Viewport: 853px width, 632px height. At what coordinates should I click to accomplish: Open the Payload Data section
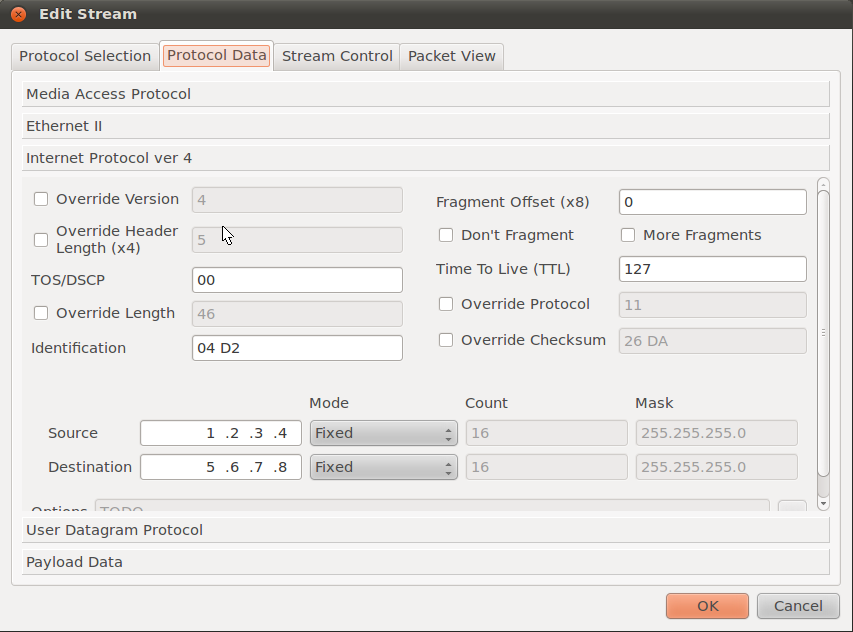pos(425,562)
